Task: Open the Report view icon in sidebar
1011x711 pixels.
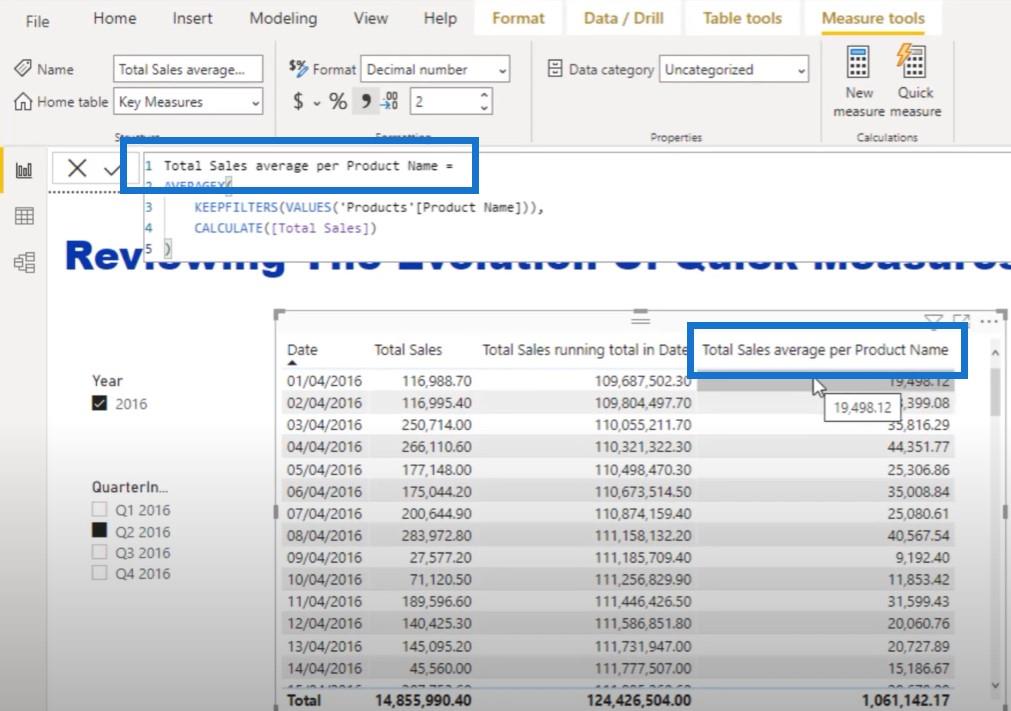Action: [24, 170]
